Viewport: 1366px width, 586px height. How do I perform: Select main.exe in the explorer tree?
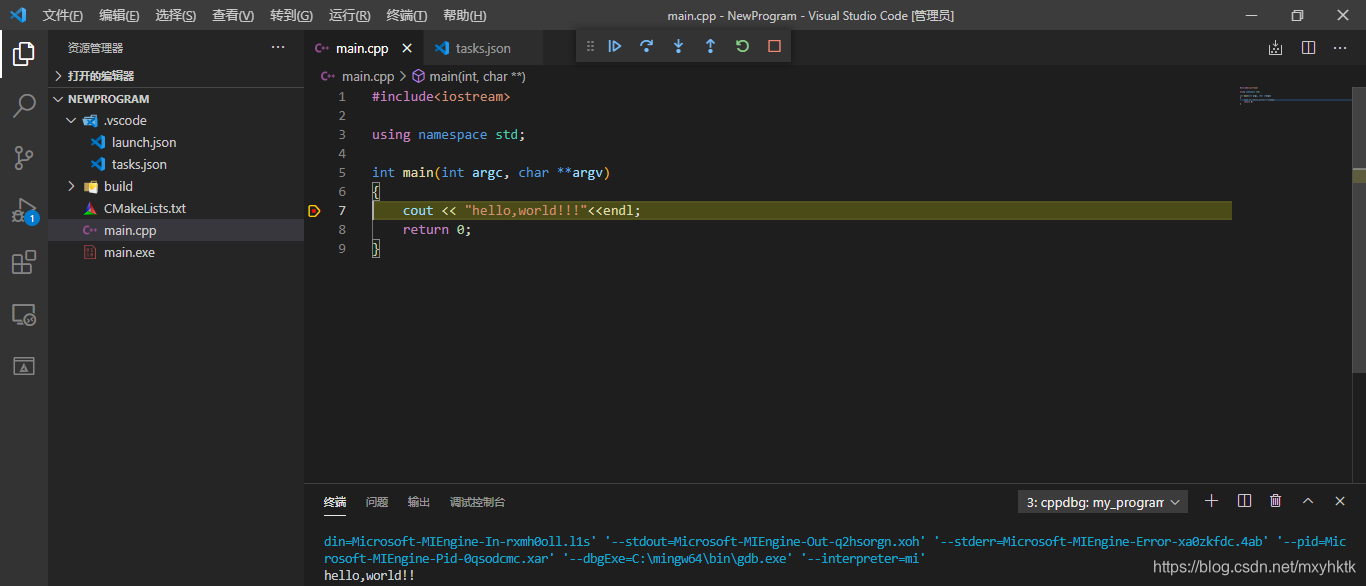coord(176,252)
